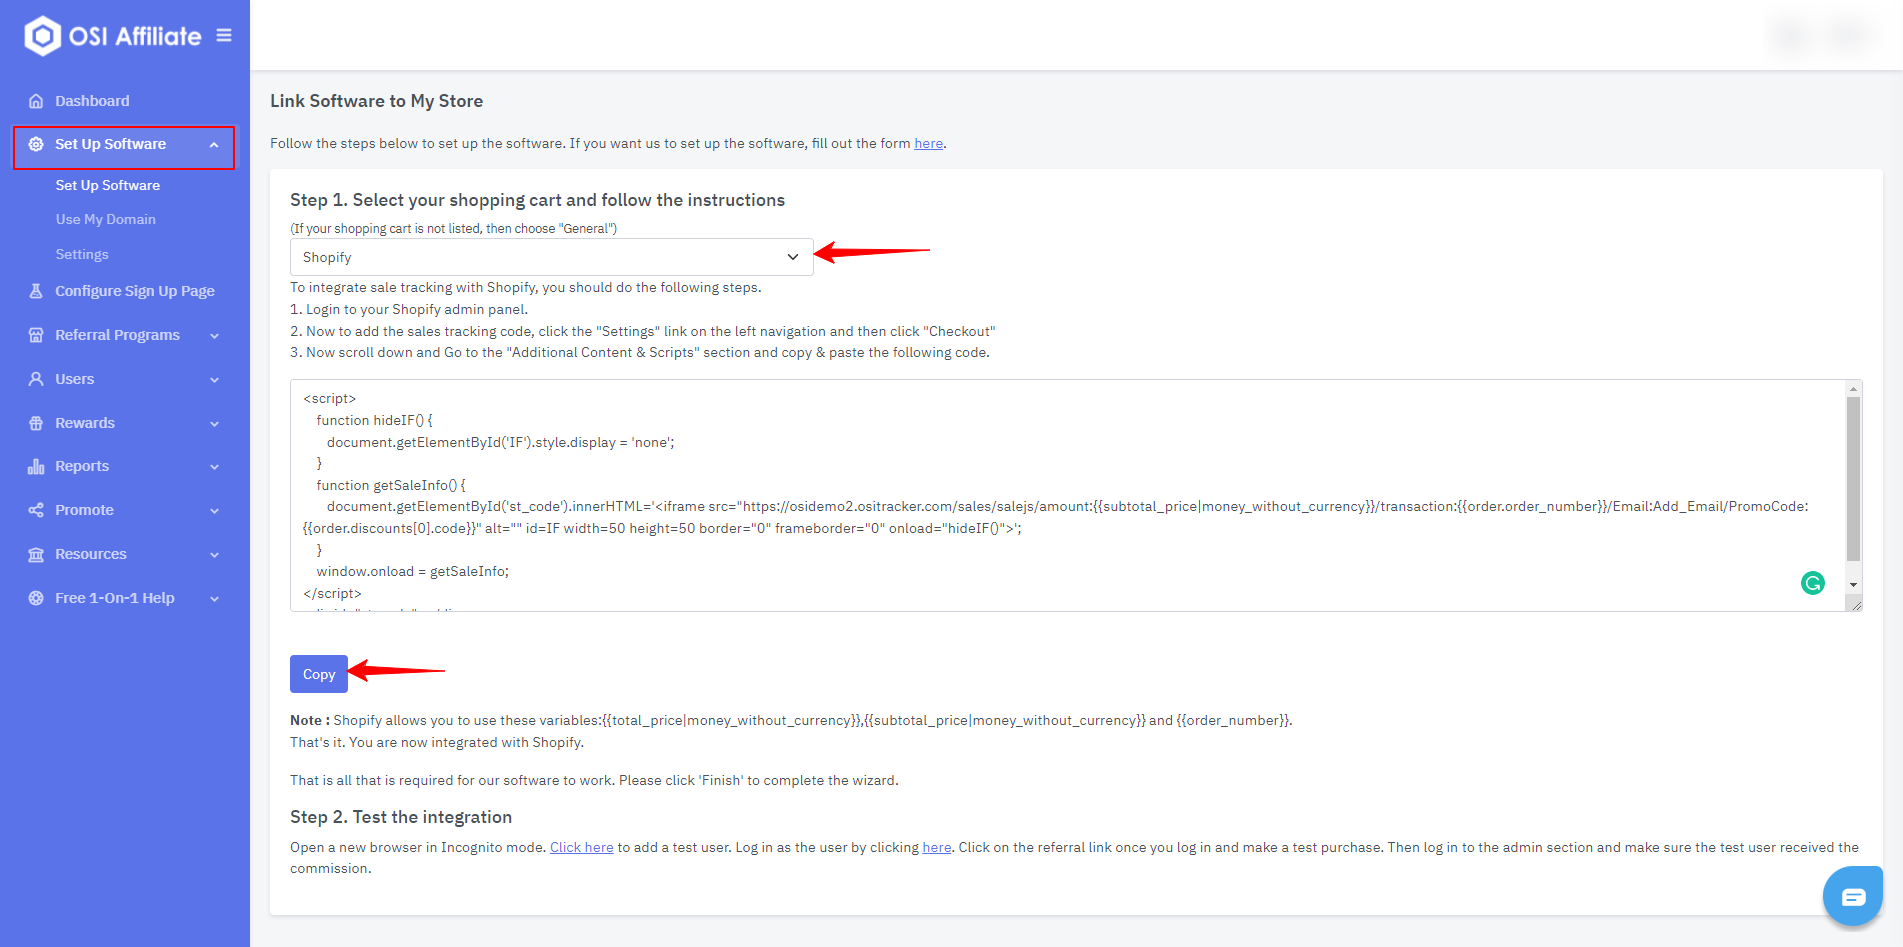Click the Set Up Software gear icon

tap(36, 144)
